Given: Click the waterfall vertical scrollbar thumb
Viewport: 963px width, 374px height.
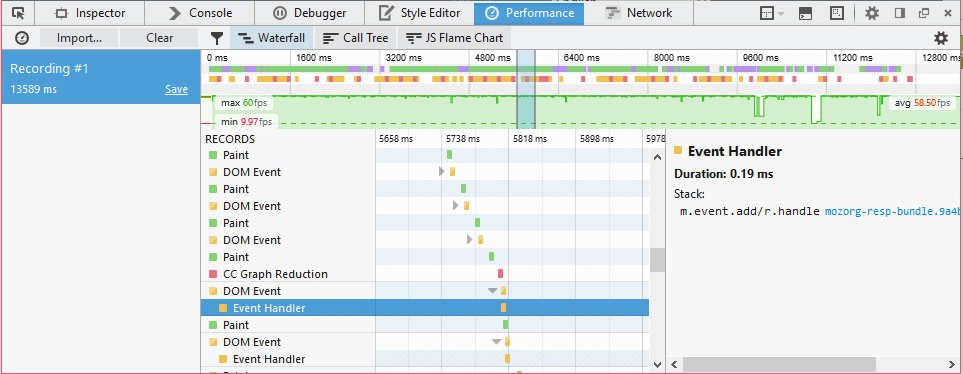Looking at the screenshot, I should click(657, 260).
